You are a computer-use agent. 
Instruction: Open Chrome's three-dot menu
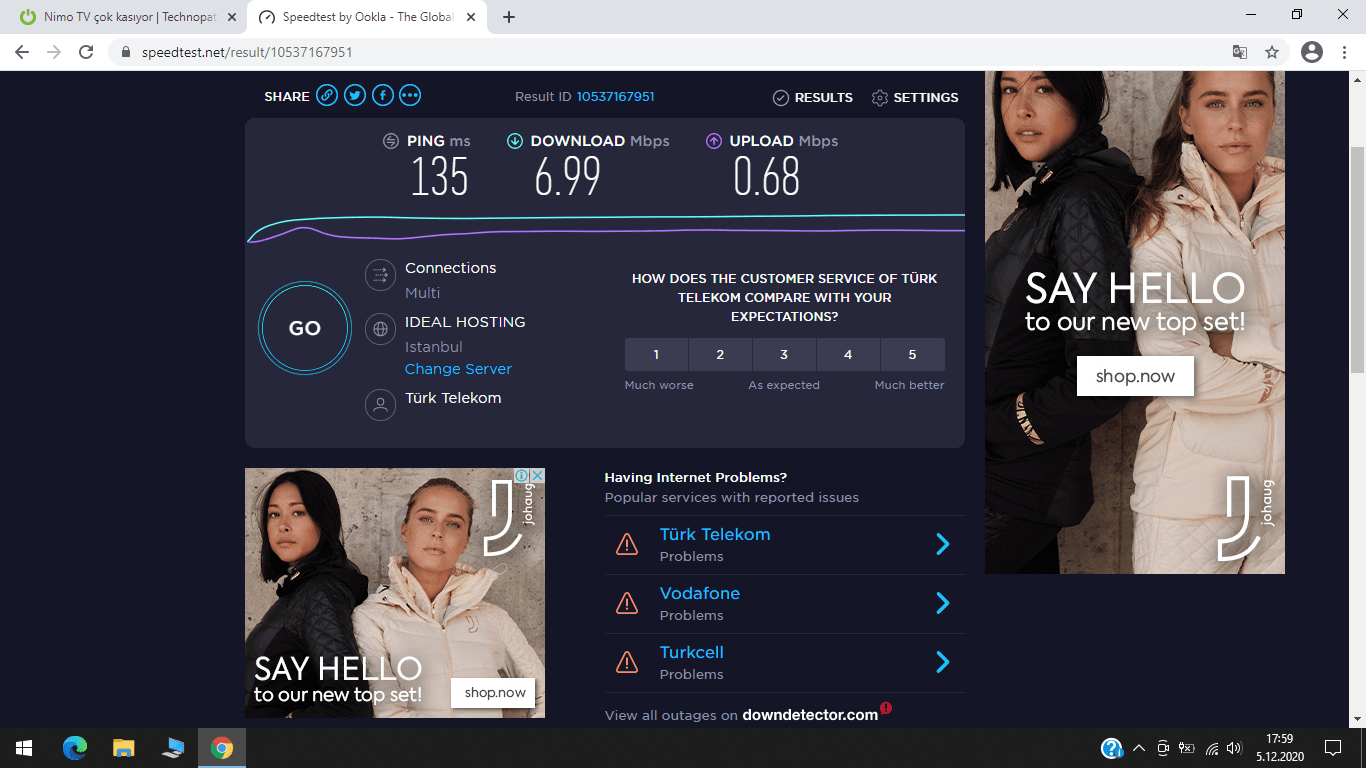point(1345,52)
